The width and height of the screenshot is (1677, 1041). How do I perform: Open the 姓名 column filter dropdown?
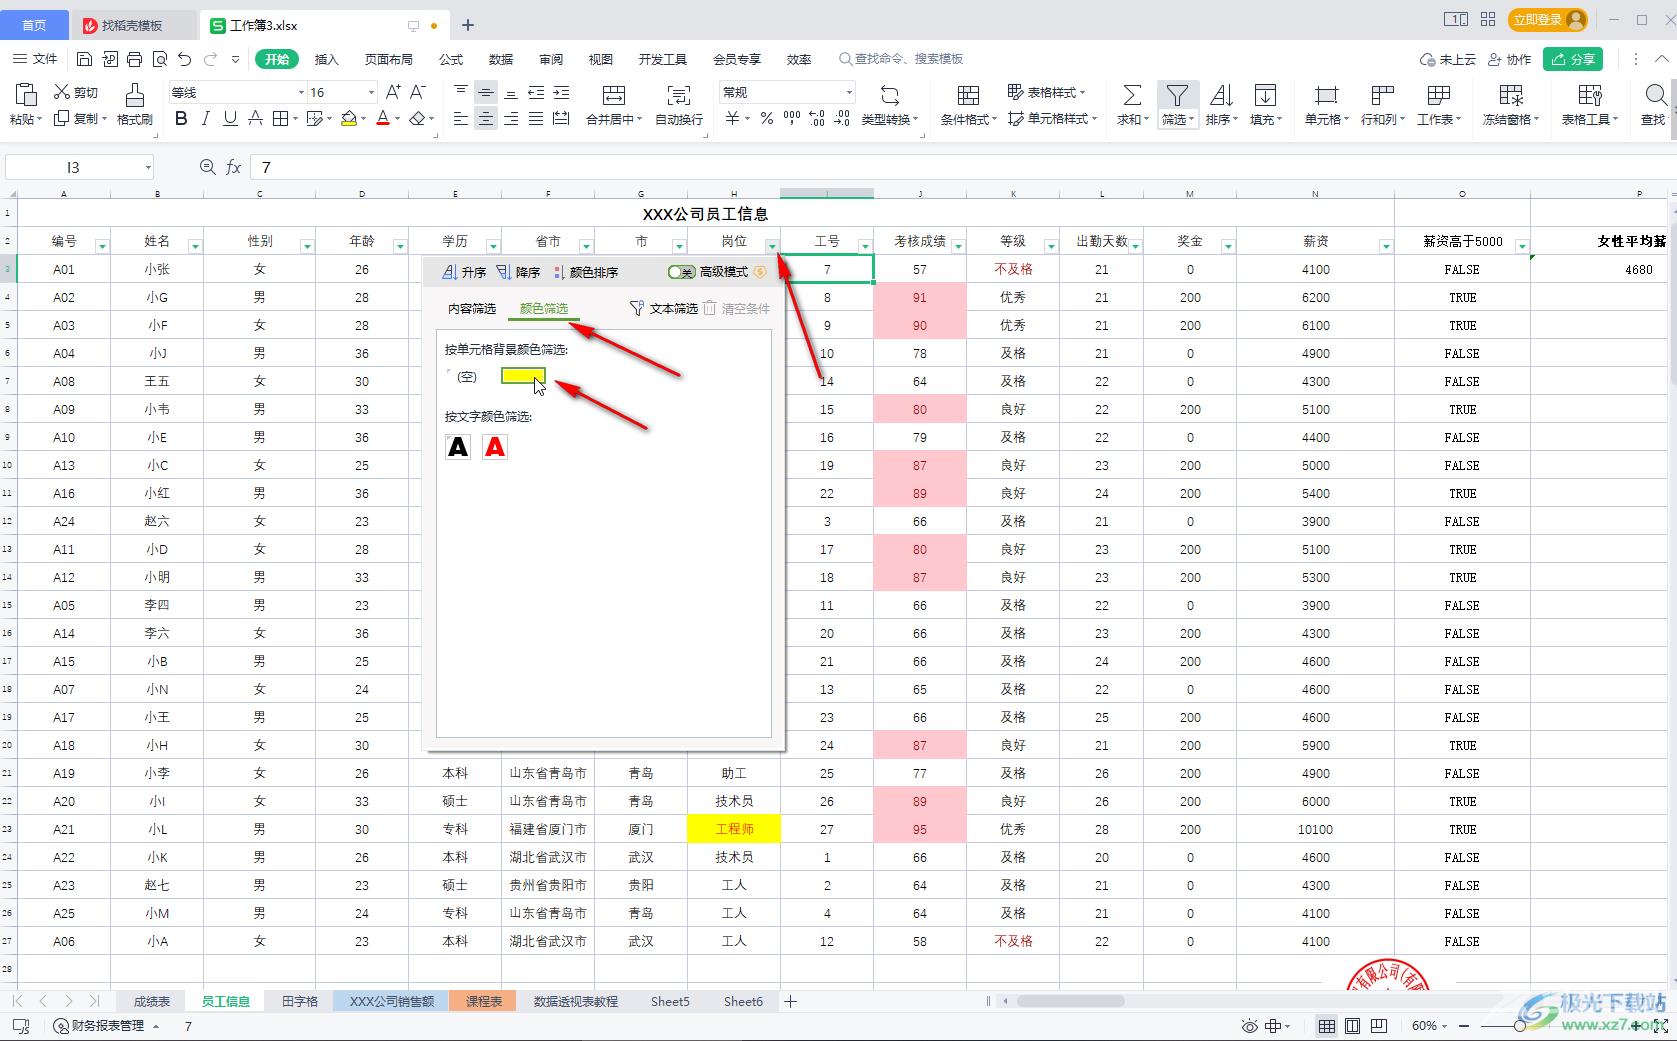coord(195,246)
